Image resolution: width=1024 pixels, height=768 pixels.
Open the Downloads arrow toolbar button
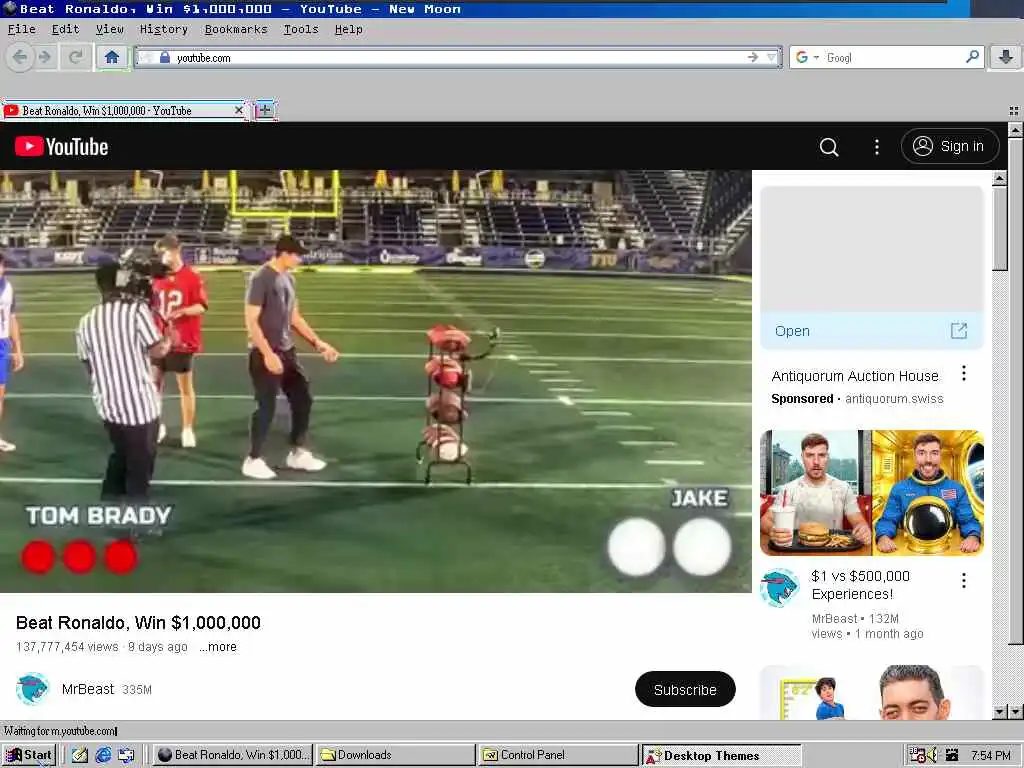(1005, 57)
